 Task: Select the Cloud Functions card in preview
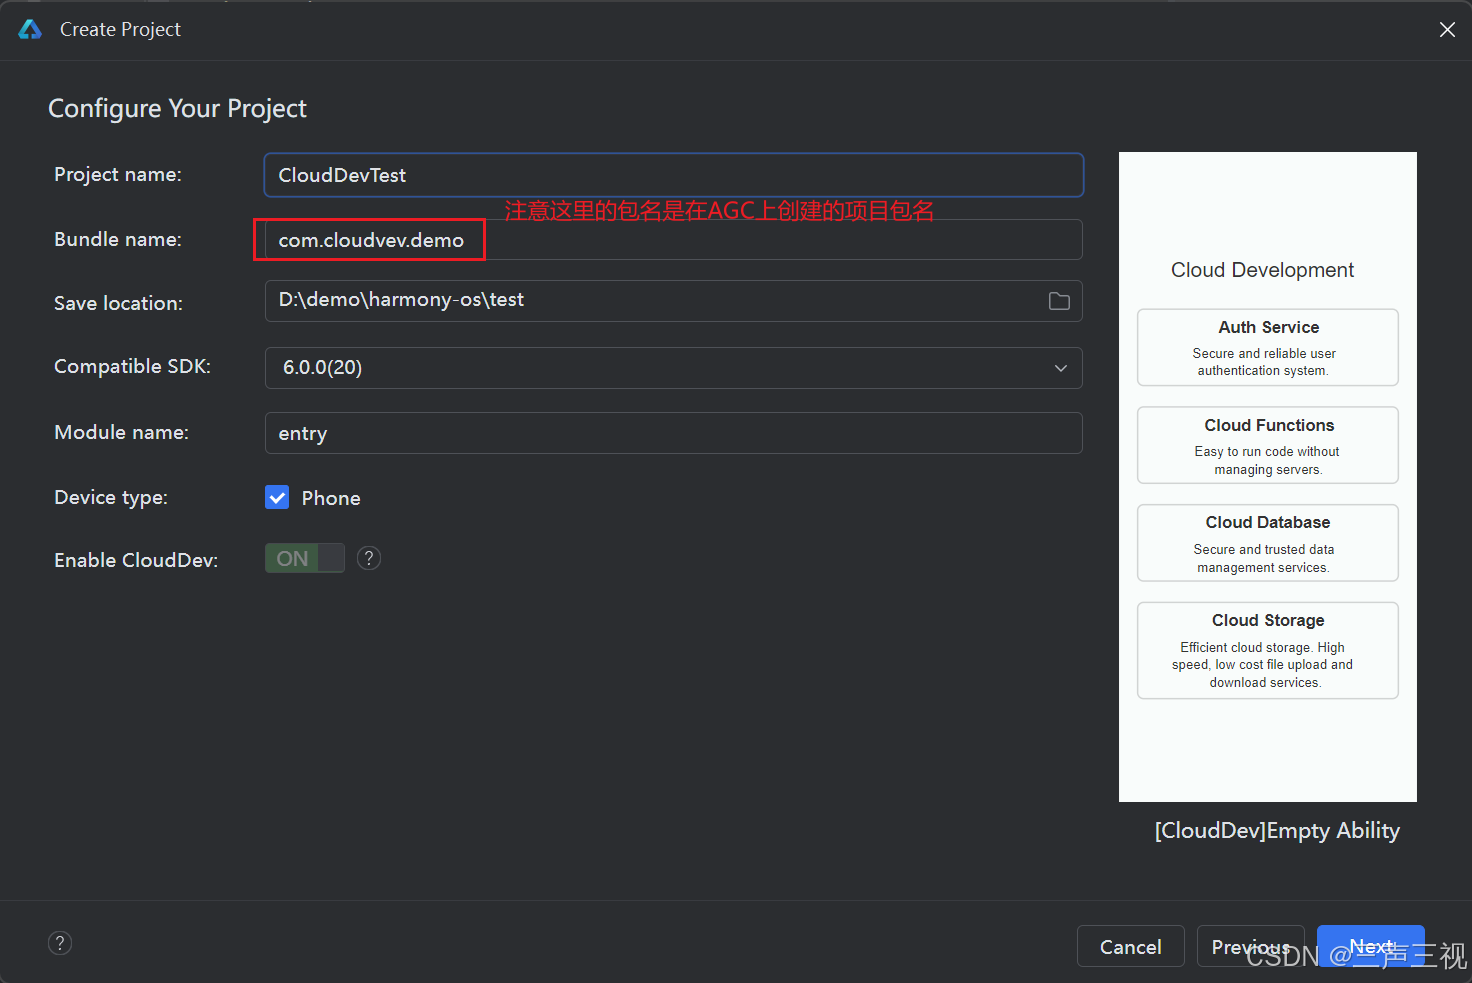(1267, 445)
